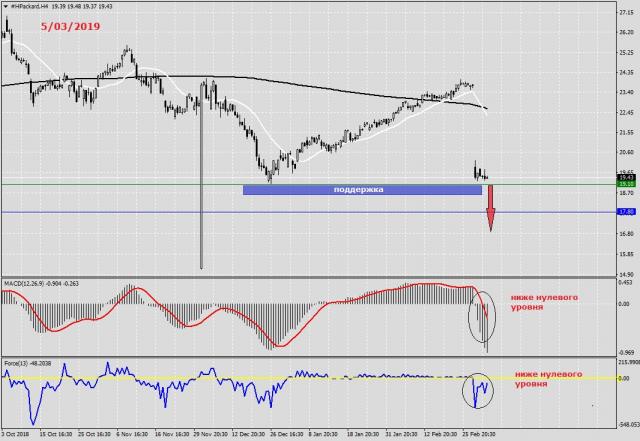640x441 pixels.
Task: Select the ellipse marker on MACD histogram
Action: pyautogui.click(x=480, y=316)
